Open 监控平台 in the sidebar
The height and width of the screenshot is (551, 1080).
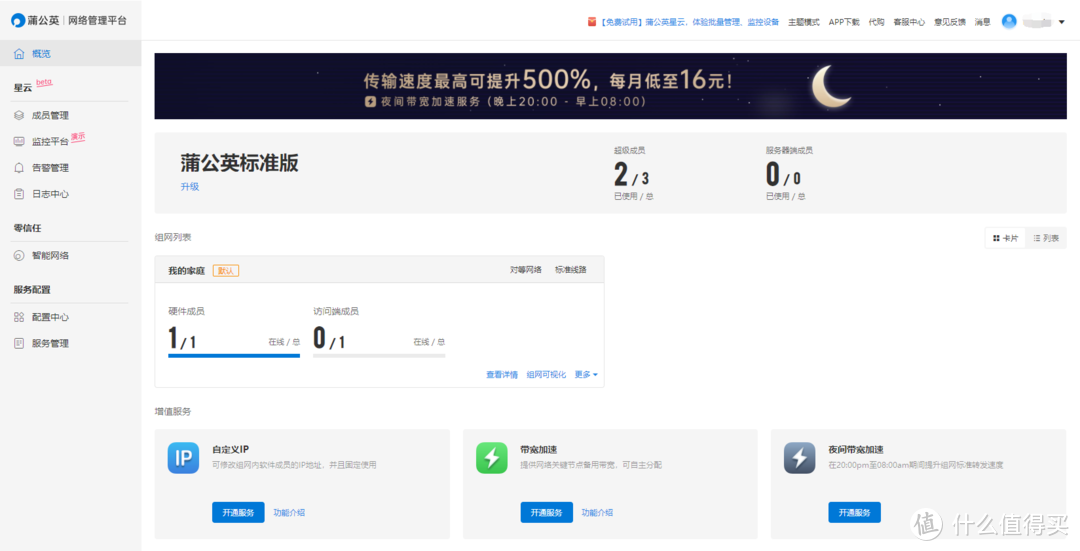pyautogui.click(x=49, y=142)
